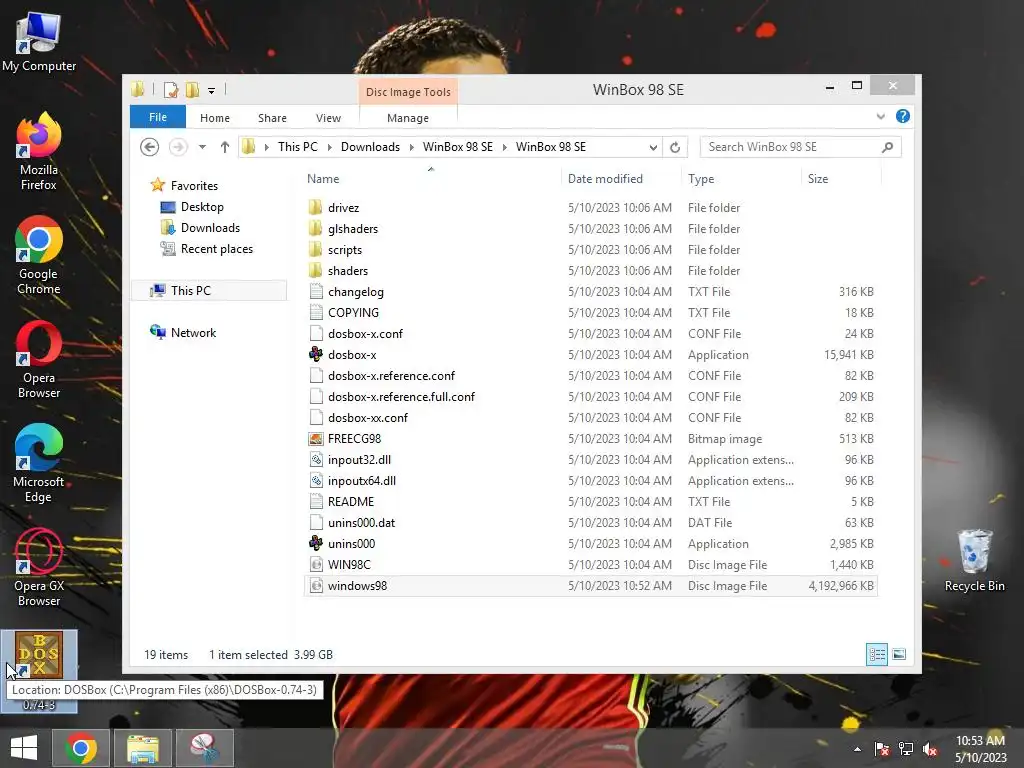Click the taskbar clock showing 10:53 AM
Screen dimensions: 1024x768
tap(980, 748)
